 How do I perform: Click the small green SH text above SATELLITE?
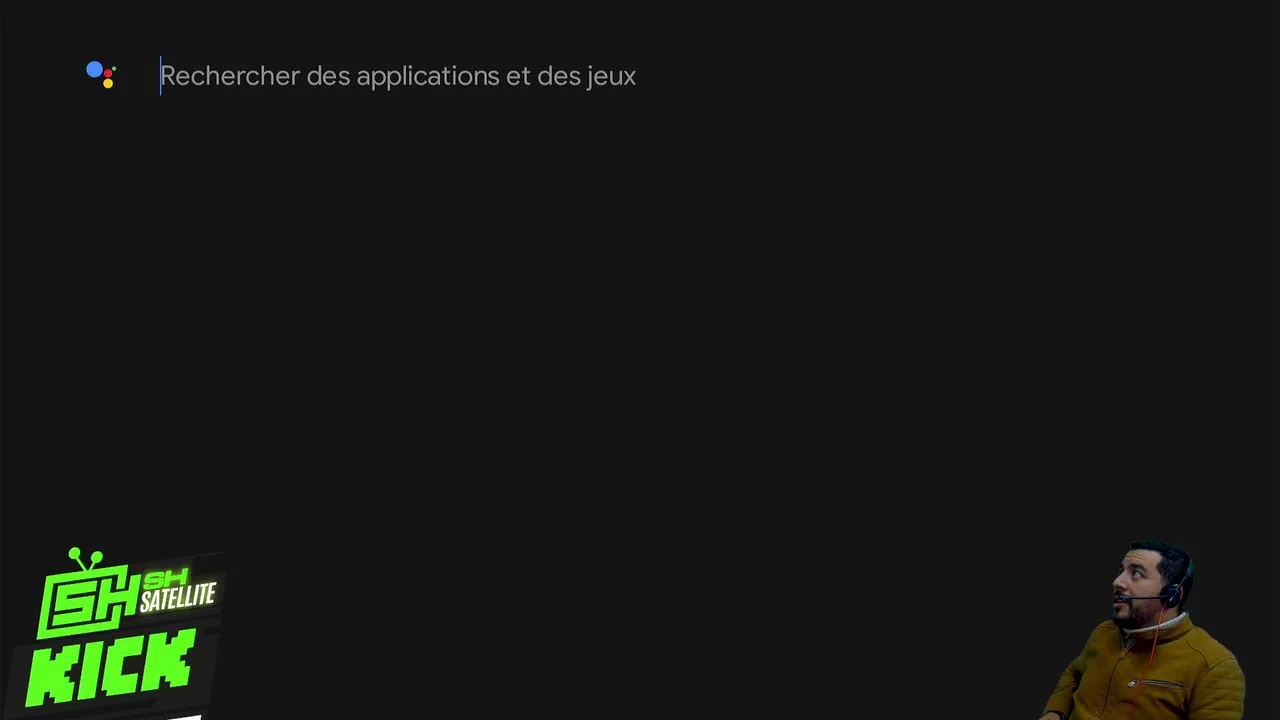(167, 579)
